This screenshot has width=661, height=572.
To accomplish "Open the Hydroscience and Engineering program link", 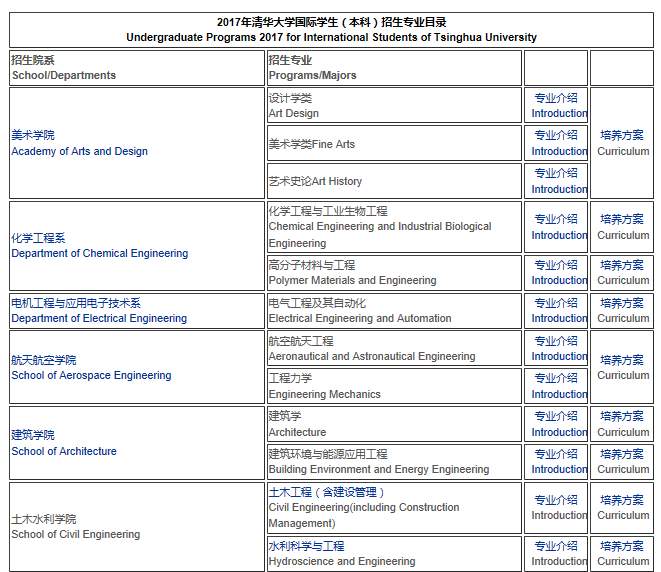I will click(x=306, y=546).
